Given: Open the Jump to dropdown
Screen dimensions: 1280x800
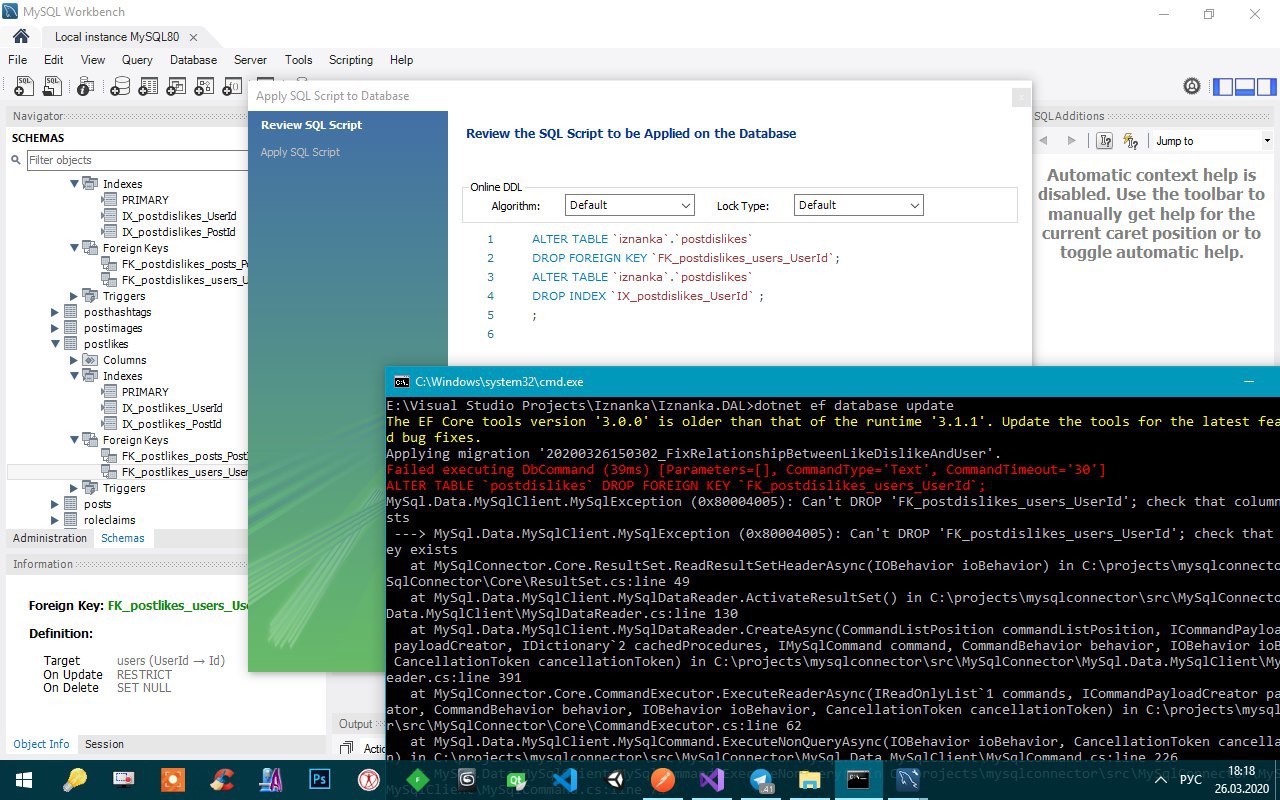Looking at the screenshot, I should 1214,141.
